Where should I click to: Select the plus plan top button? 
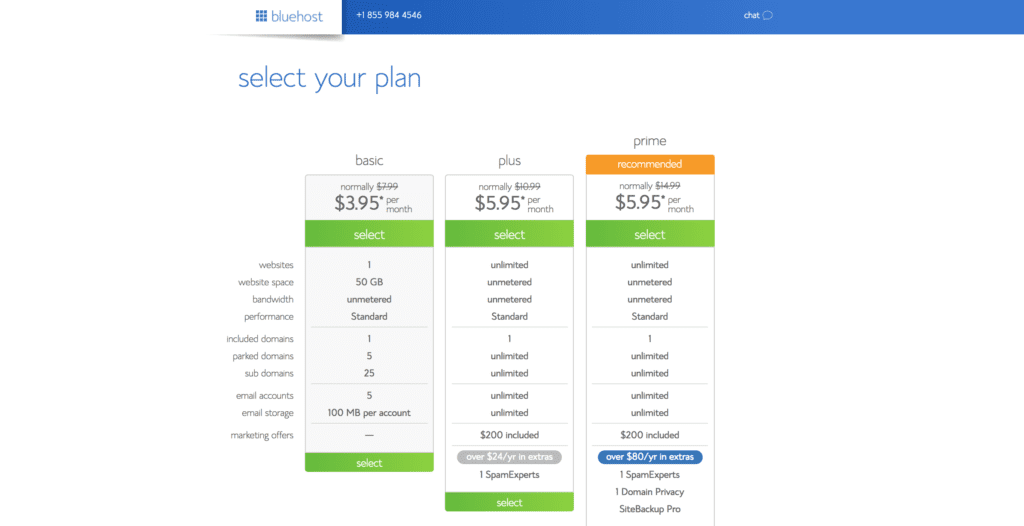coord(509,234)
